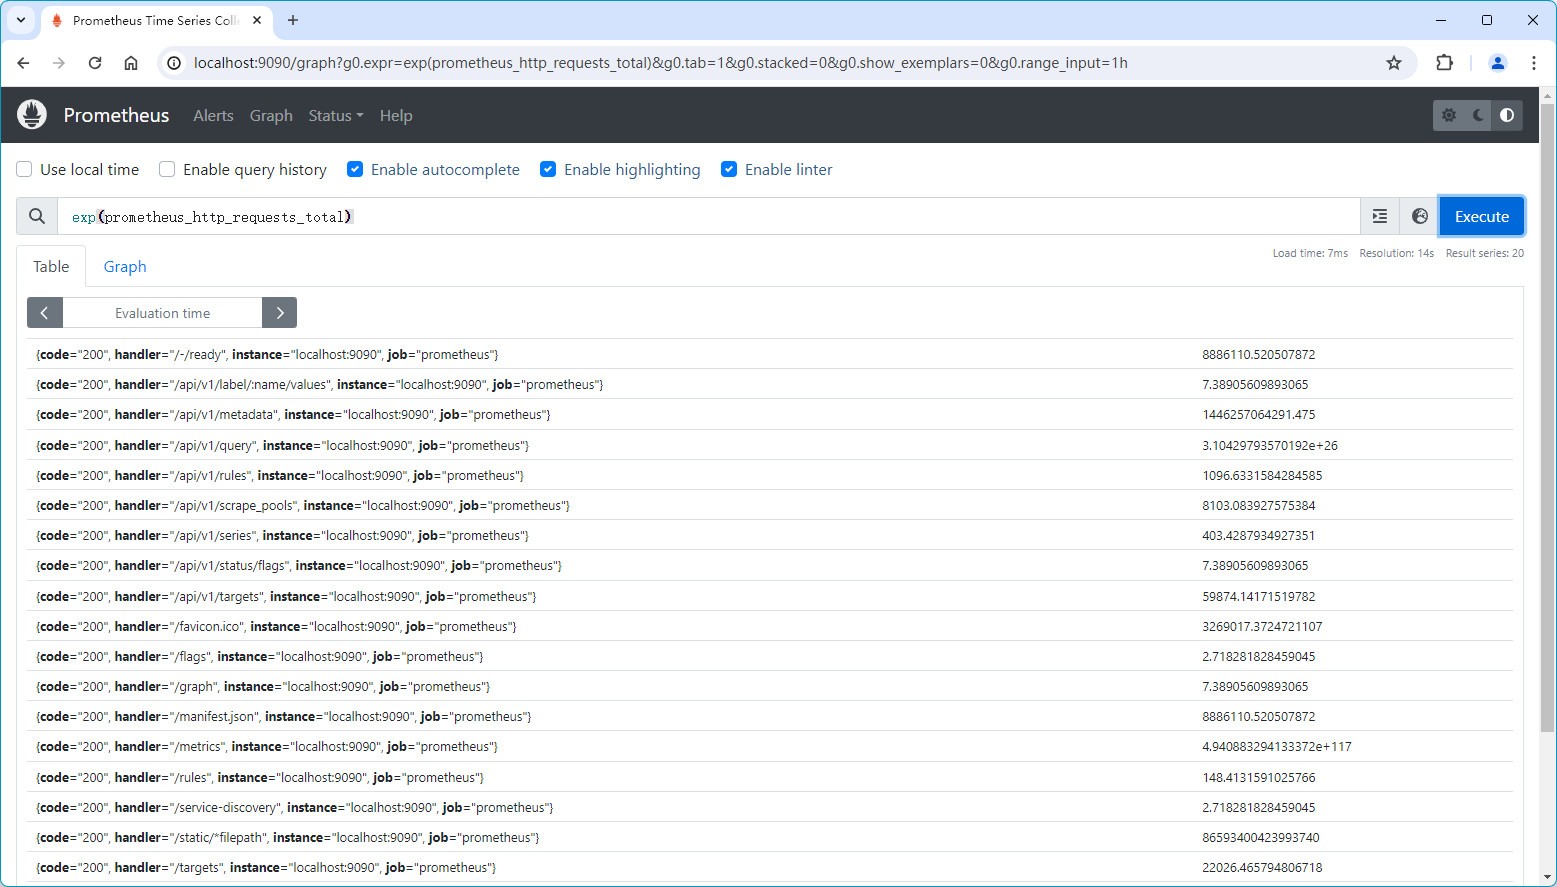Go forward in browser history
Screen dimensions: 1557x887
[59, 63]
